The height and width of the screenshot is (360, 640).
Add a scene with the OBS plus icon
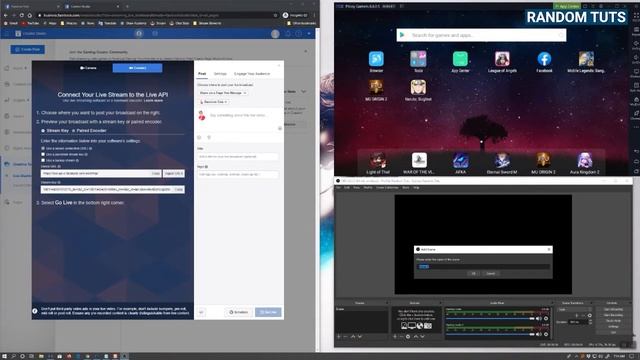pos(338,336)
